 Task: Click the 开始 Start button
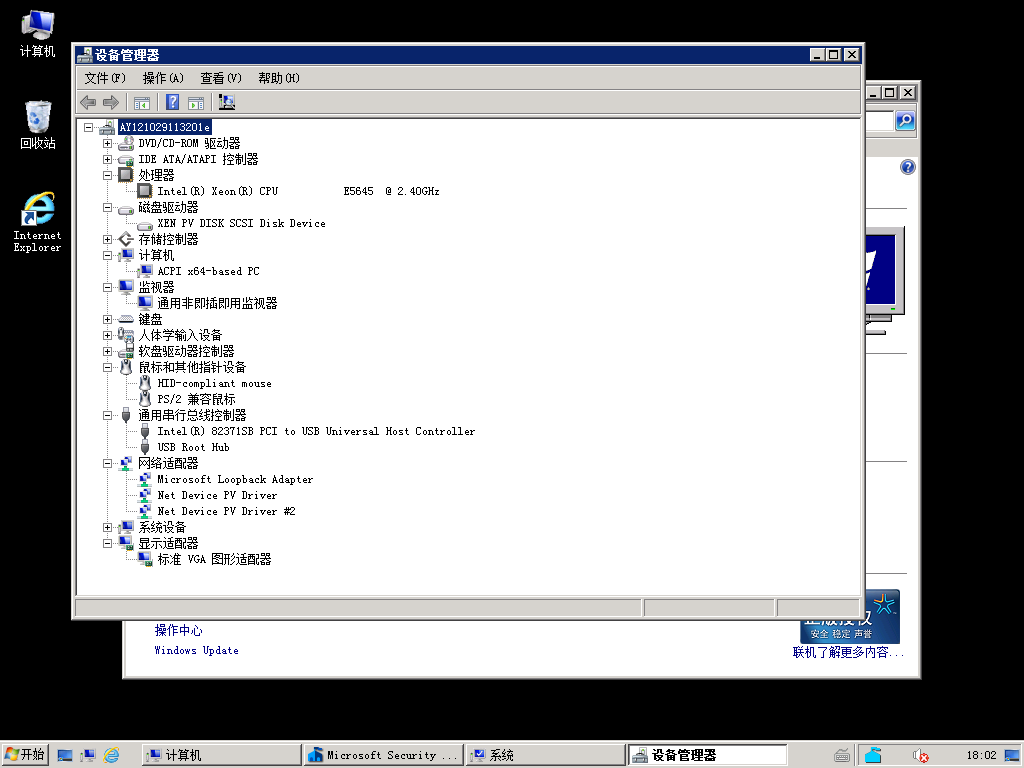(25, 755)
